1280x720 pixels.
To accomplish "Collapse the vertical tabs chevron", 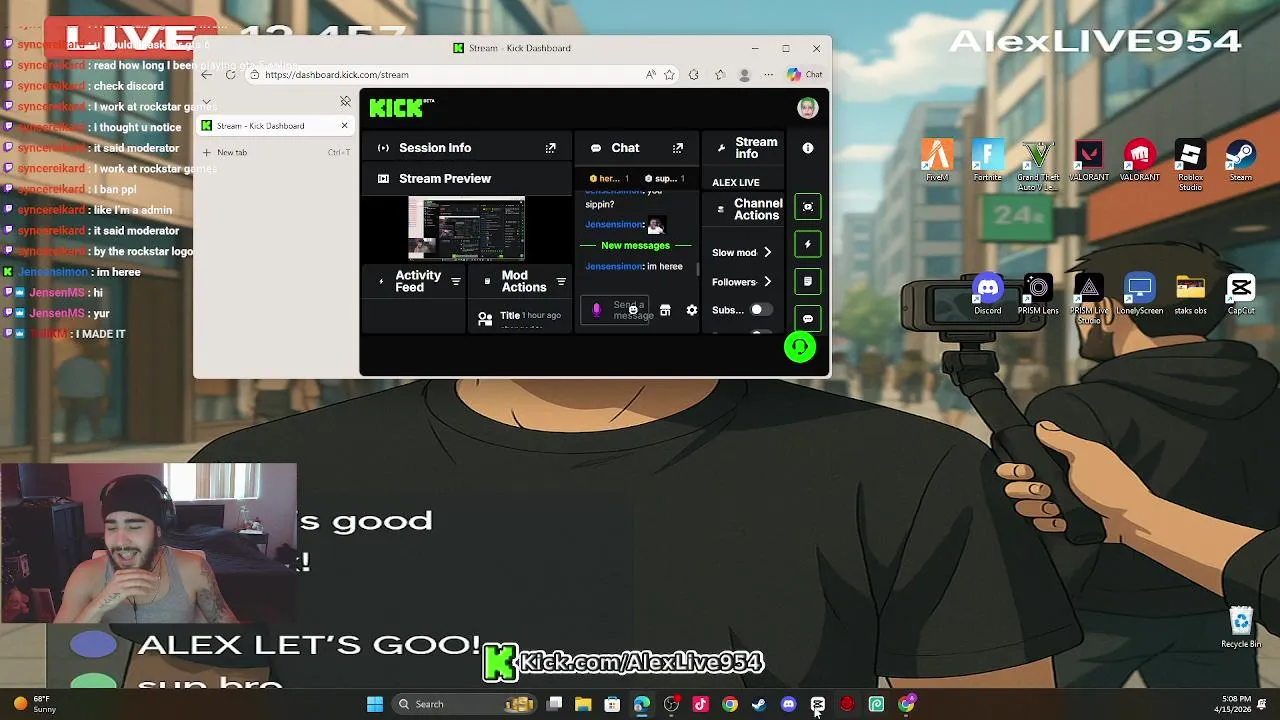I will point(206,102).
